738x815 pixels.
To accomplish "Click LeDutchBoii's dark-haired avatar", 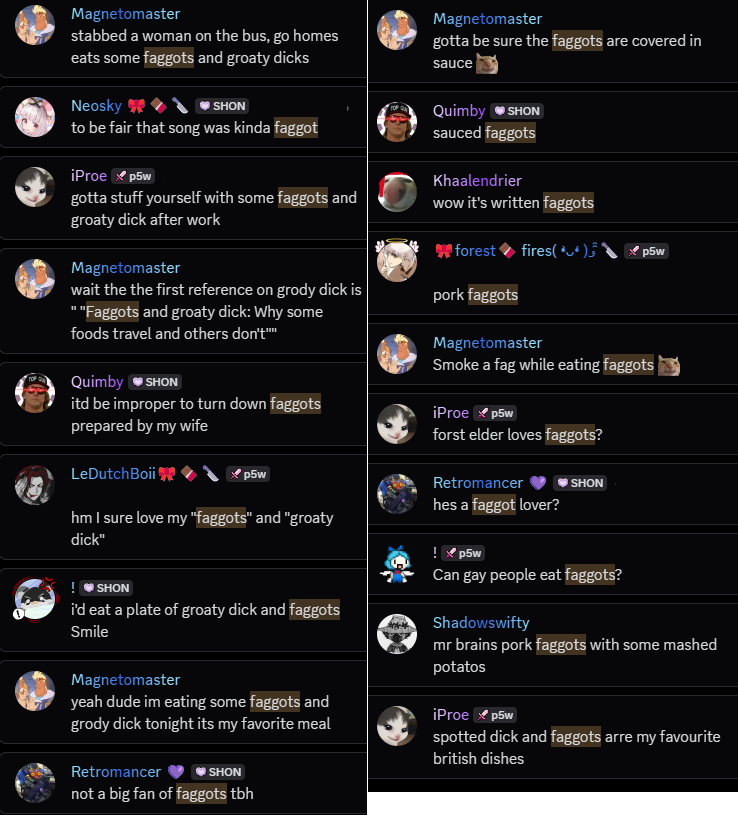I will click(35, 485).
